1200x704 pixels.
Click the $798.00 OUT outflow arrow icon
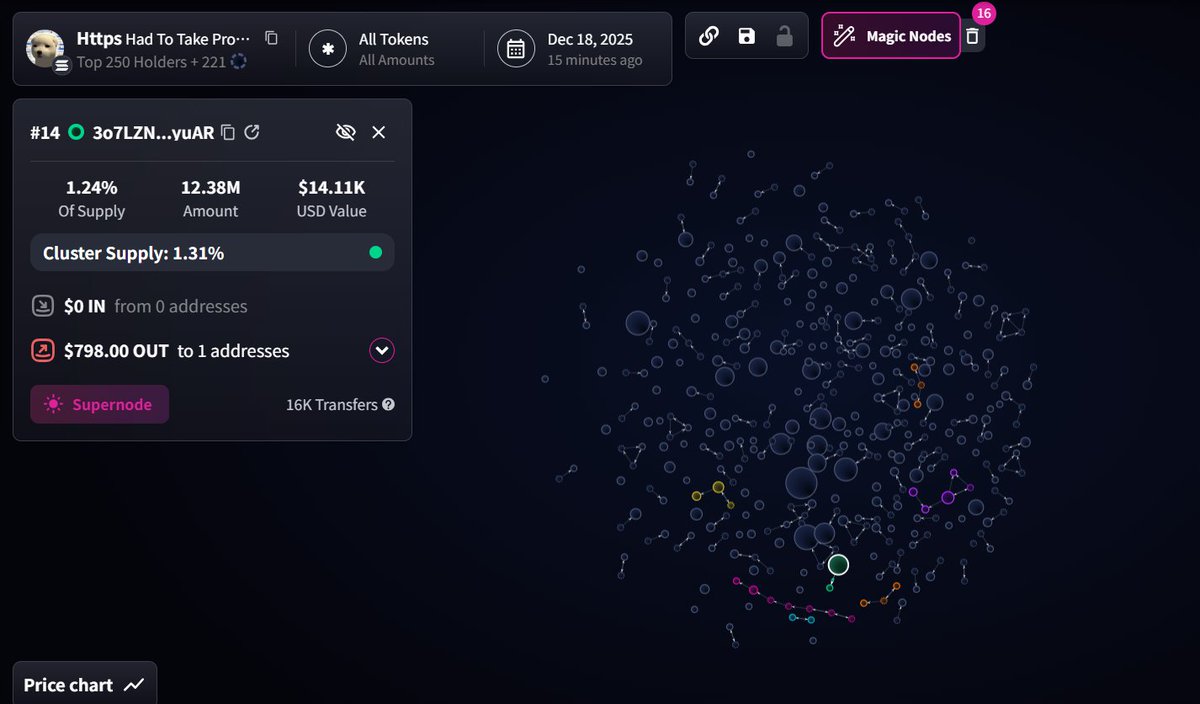click(43, 351)
